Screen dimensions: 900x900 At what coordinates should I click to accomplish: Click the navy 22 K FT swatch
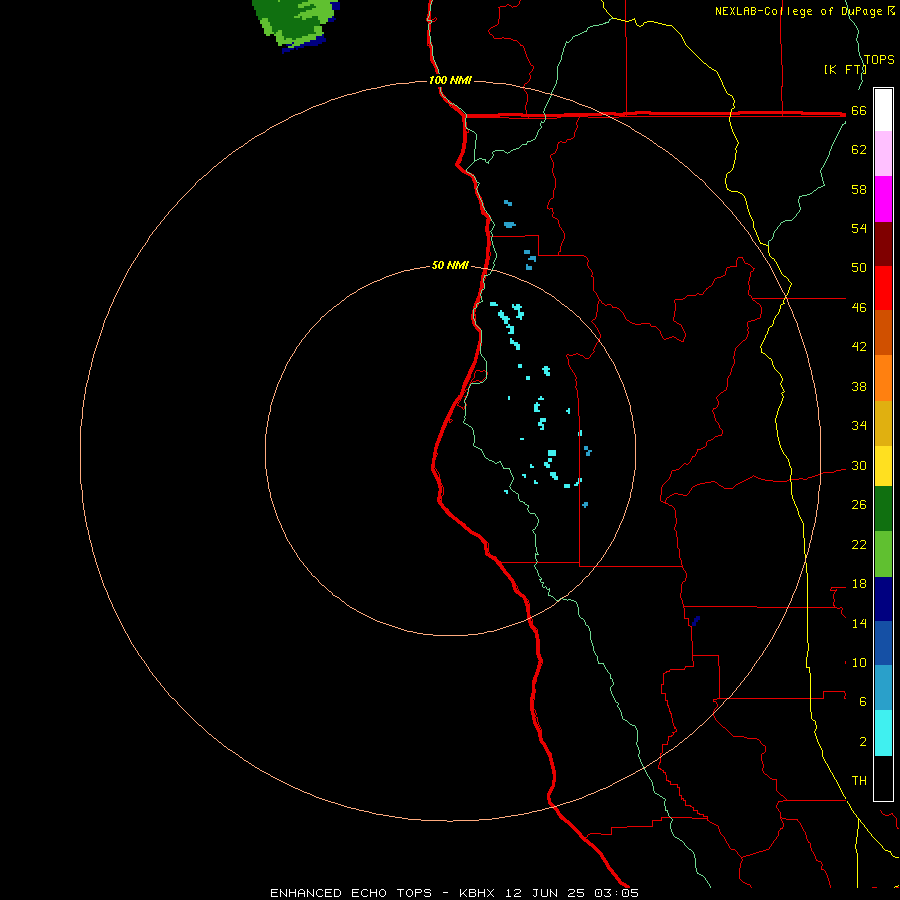(x=883, y=599)
